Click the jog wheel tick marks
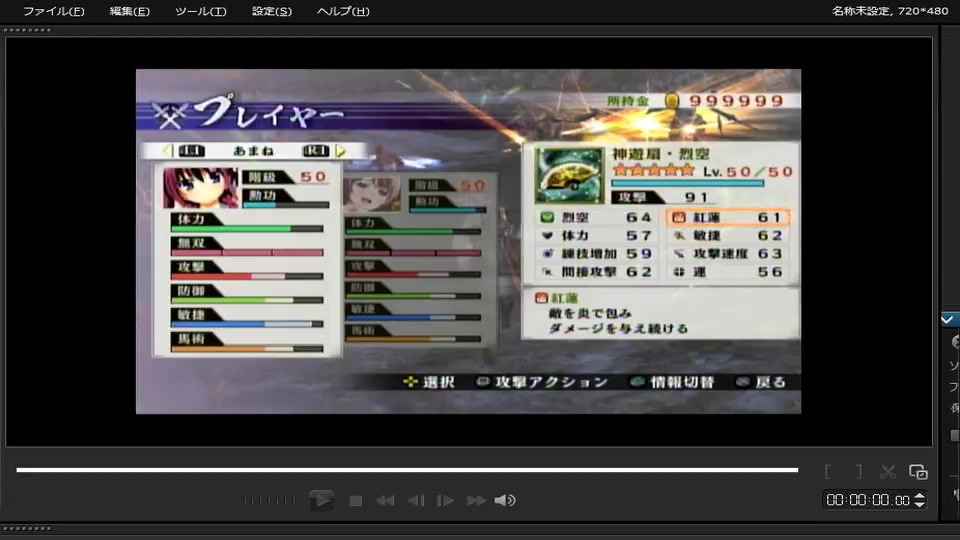960x540 pixels. click(269, 501)
